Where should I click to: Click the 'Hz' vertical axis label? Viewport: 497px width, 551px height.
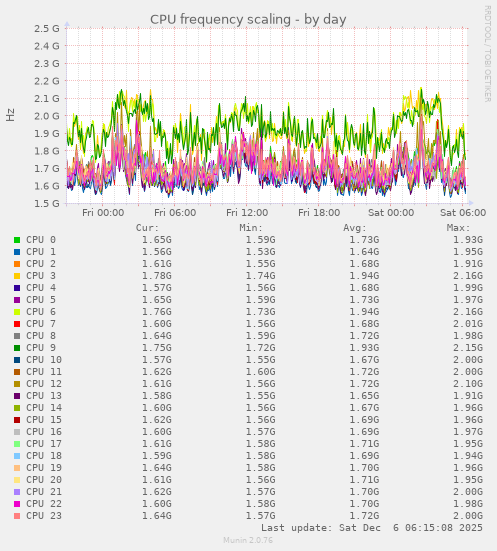point(11,115)
